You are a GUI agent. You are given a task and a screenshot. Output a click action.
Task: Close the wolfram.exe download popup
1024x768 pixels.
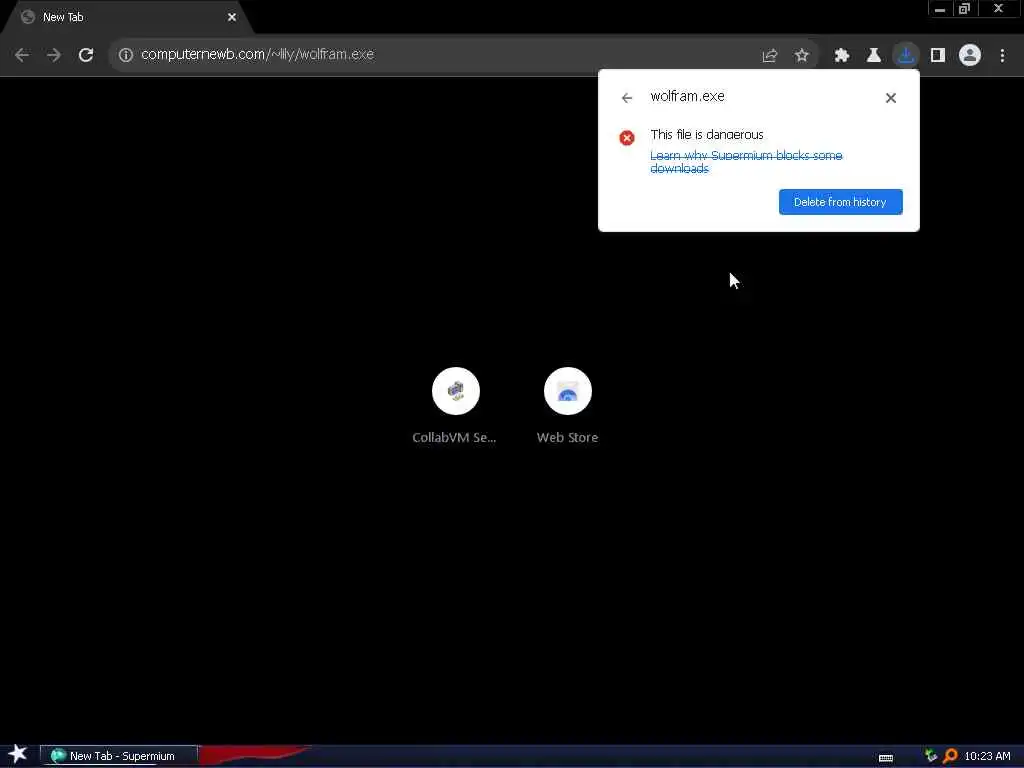pyautogui.click(x=890, y=98)
